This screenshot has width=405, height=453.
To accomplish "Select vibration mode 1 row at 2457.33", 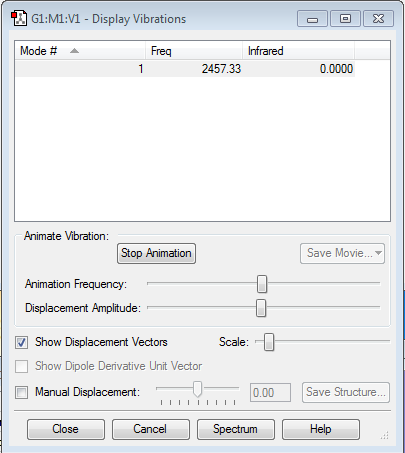I will click(185, 69).
